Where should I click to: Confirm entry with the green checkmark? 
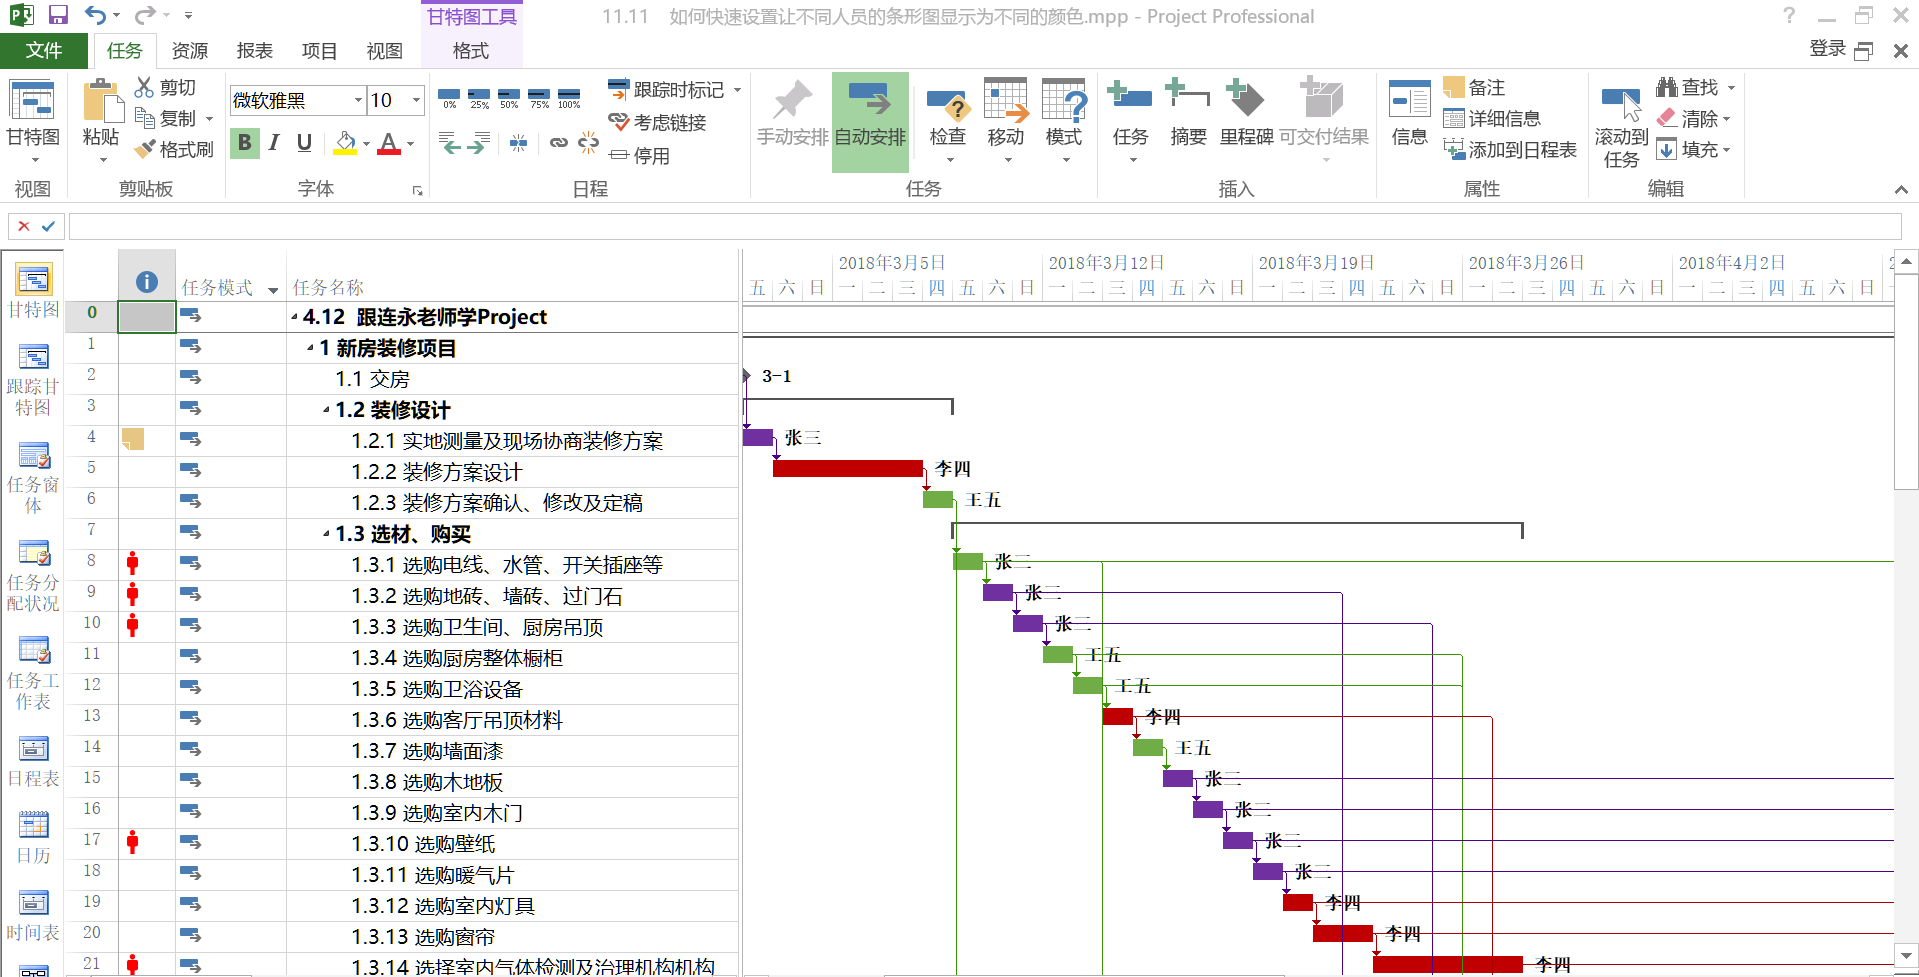(47, 226)
